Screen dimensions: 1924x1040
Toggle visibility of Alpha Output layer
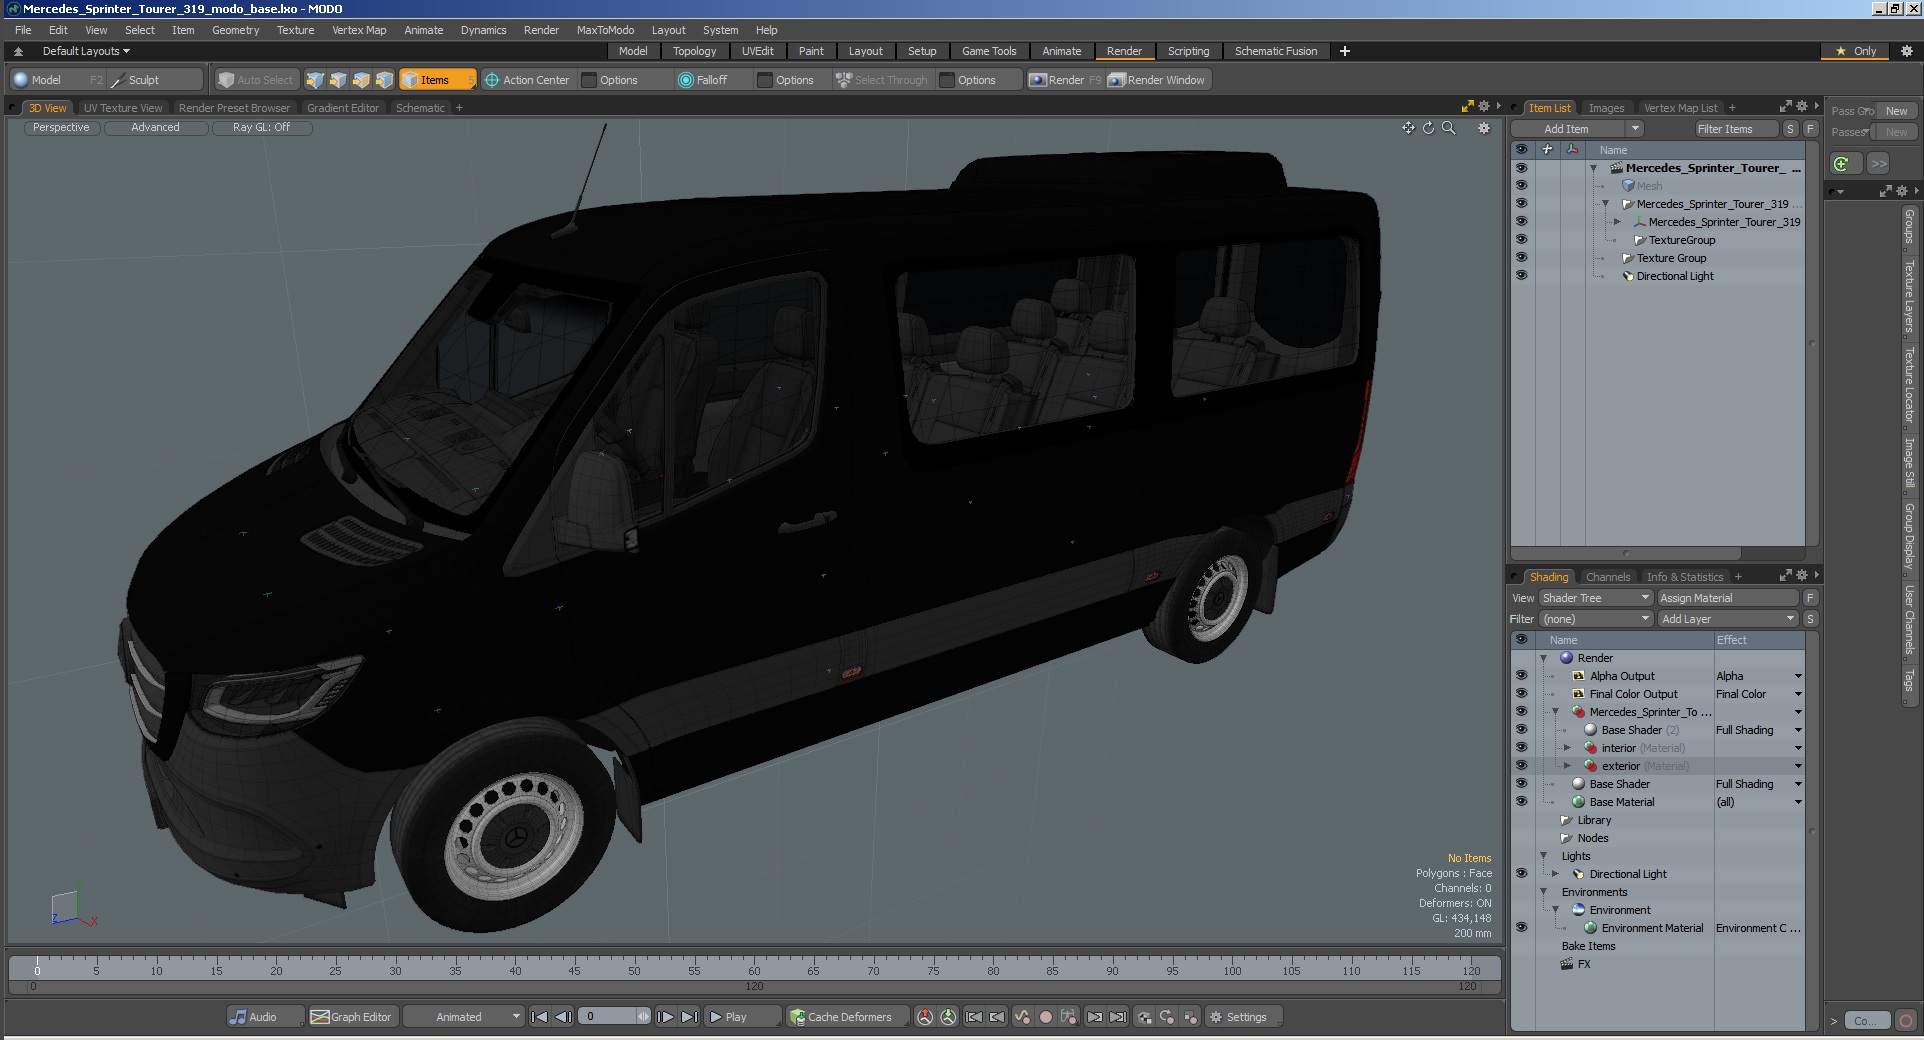(1521, 676)
